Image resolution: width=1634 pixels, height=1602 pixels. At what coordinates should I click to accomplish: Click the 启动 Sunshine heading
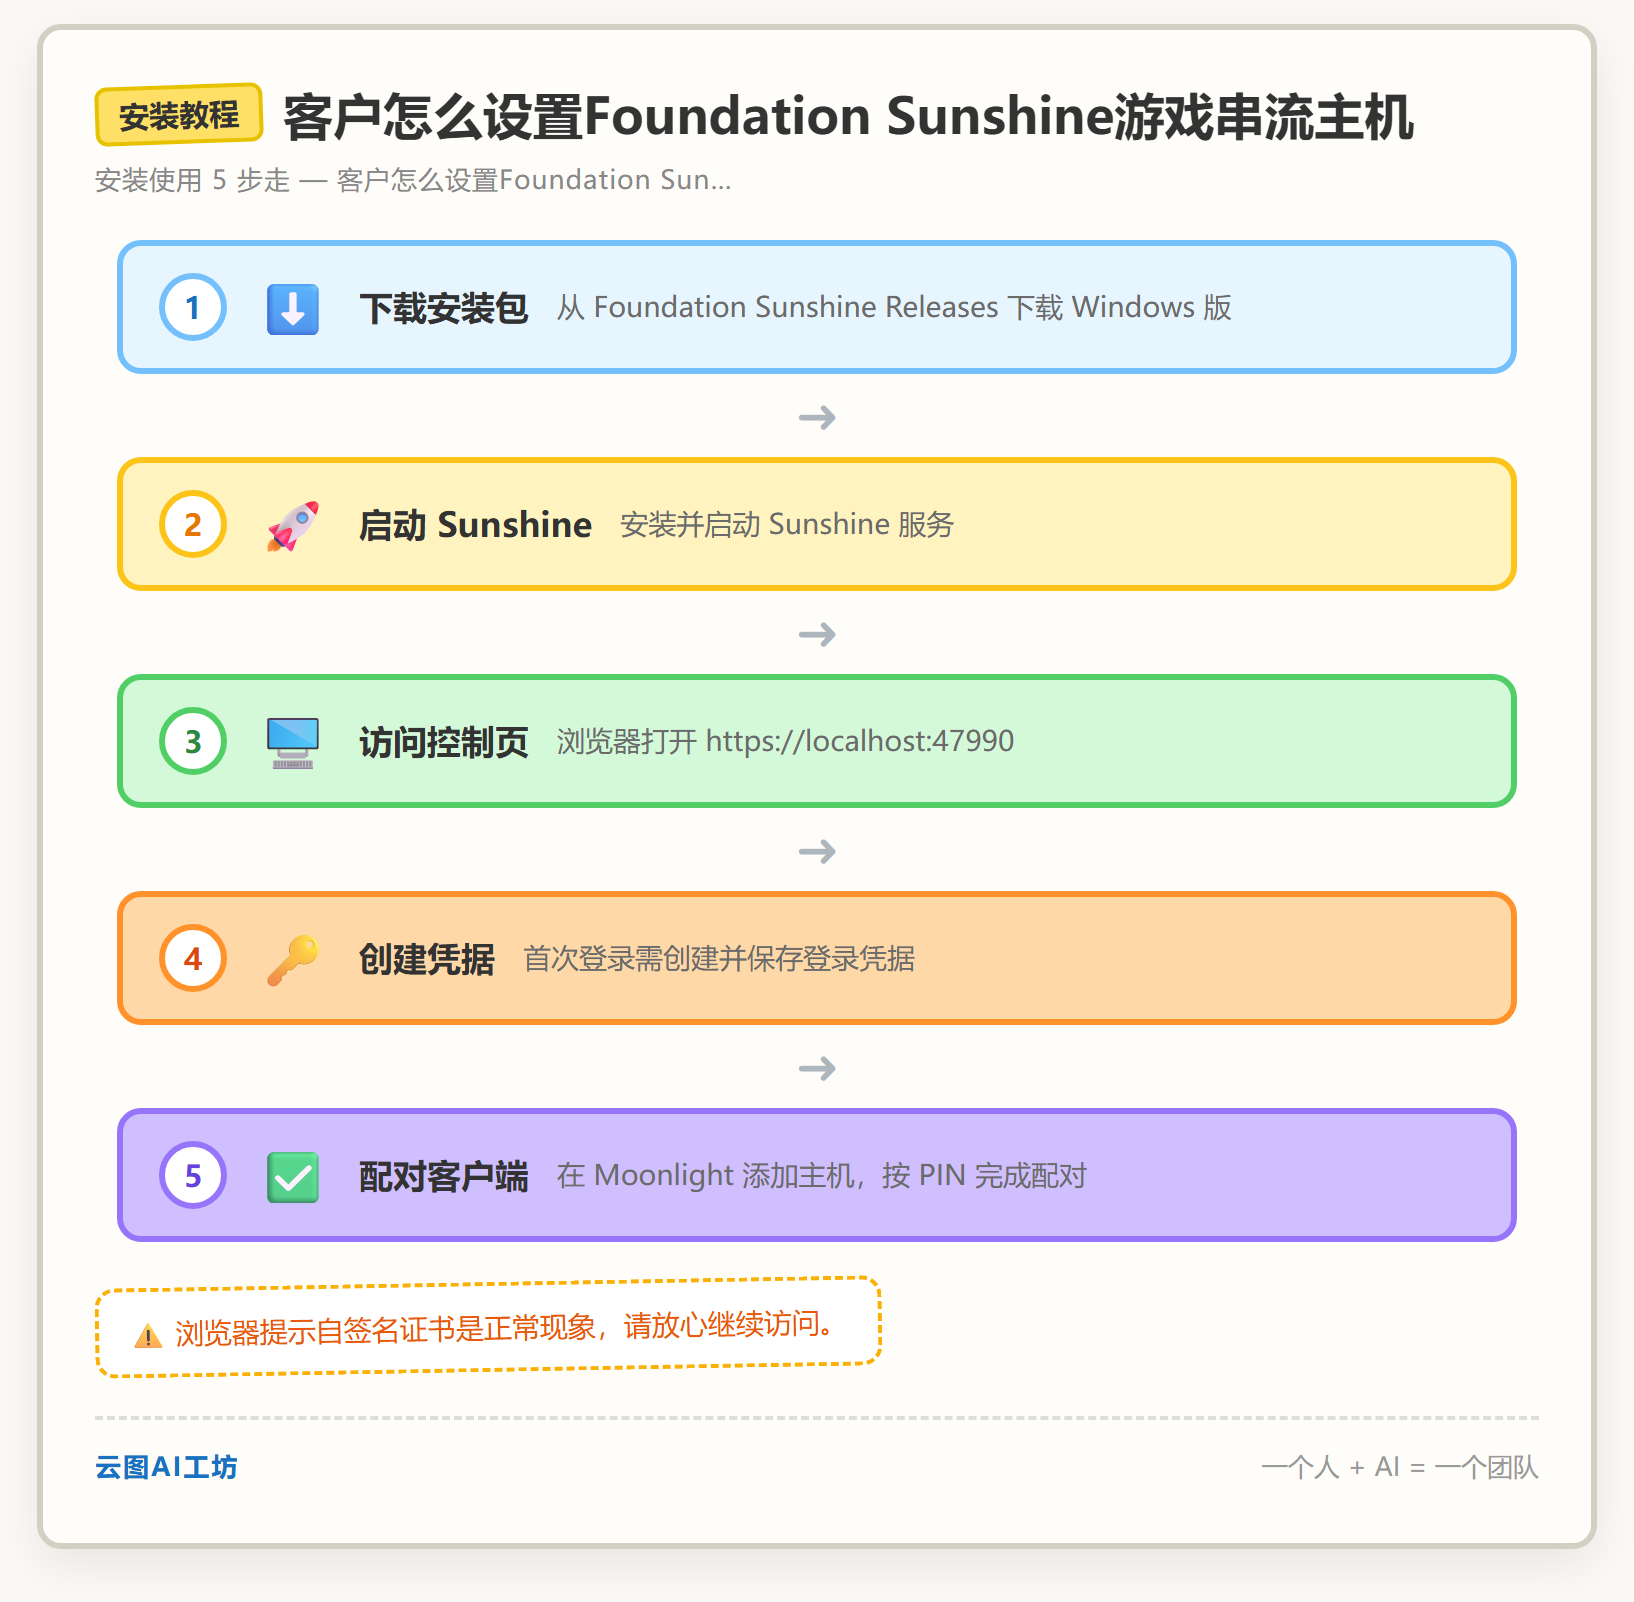click(475, 525)
